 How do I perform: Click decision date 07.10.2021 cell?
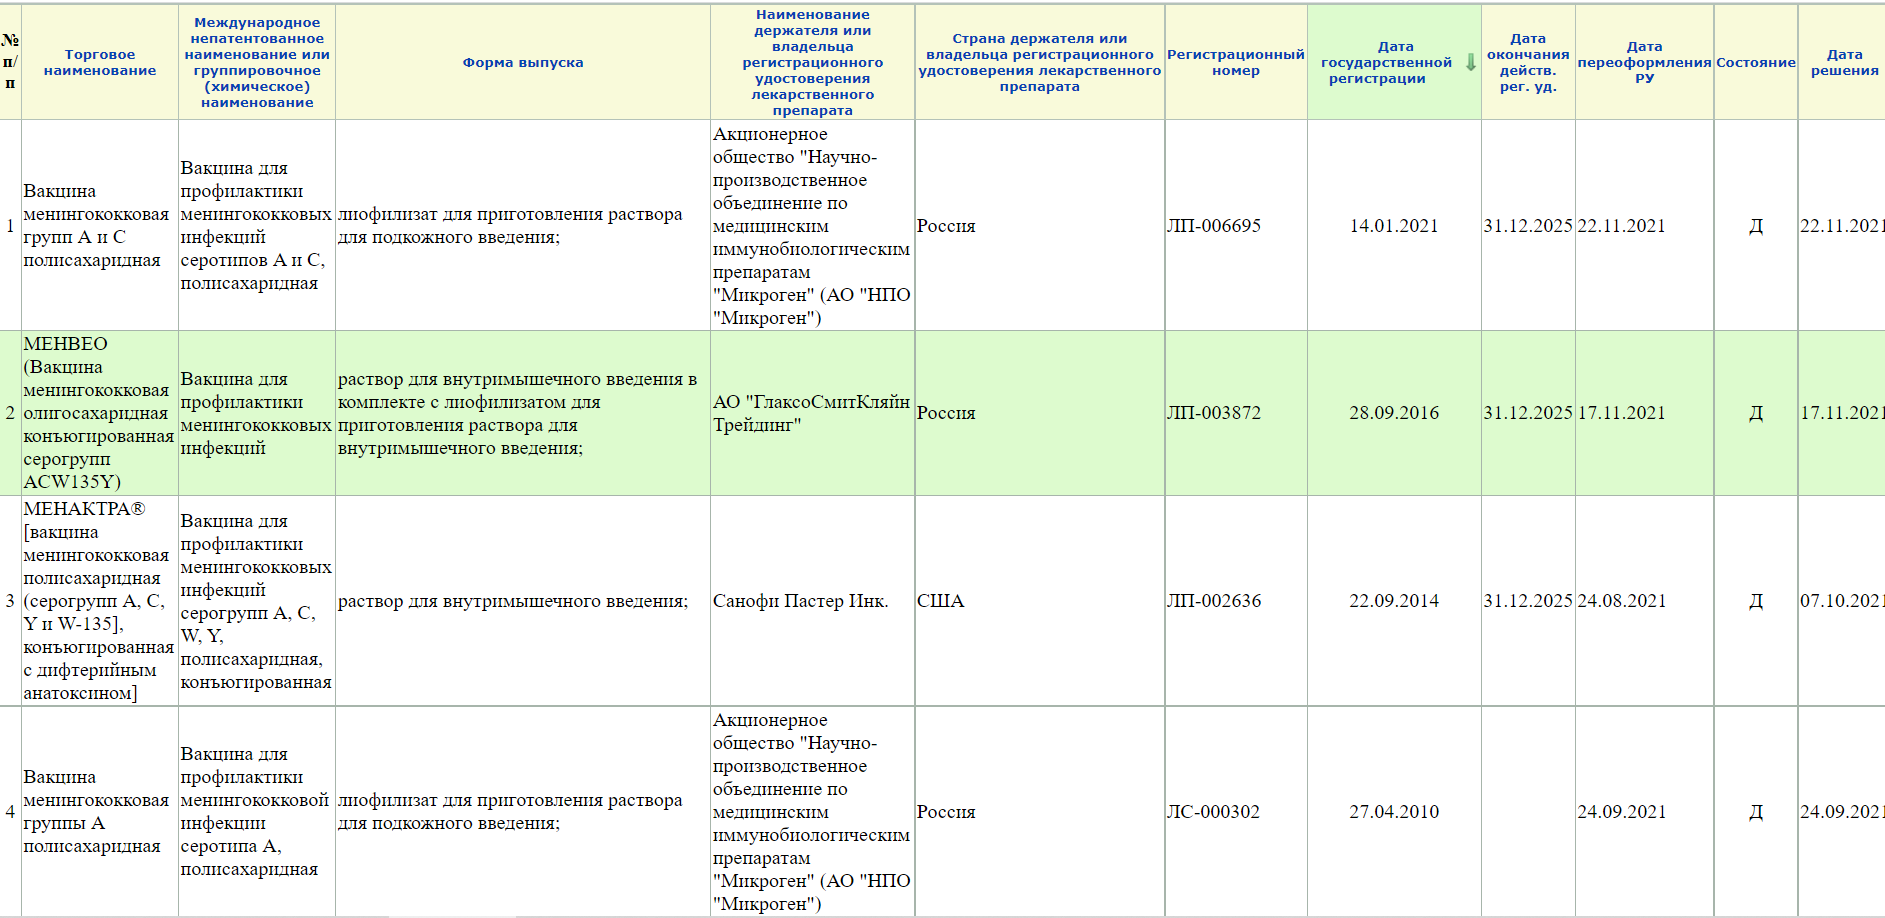click(1842, 601)
